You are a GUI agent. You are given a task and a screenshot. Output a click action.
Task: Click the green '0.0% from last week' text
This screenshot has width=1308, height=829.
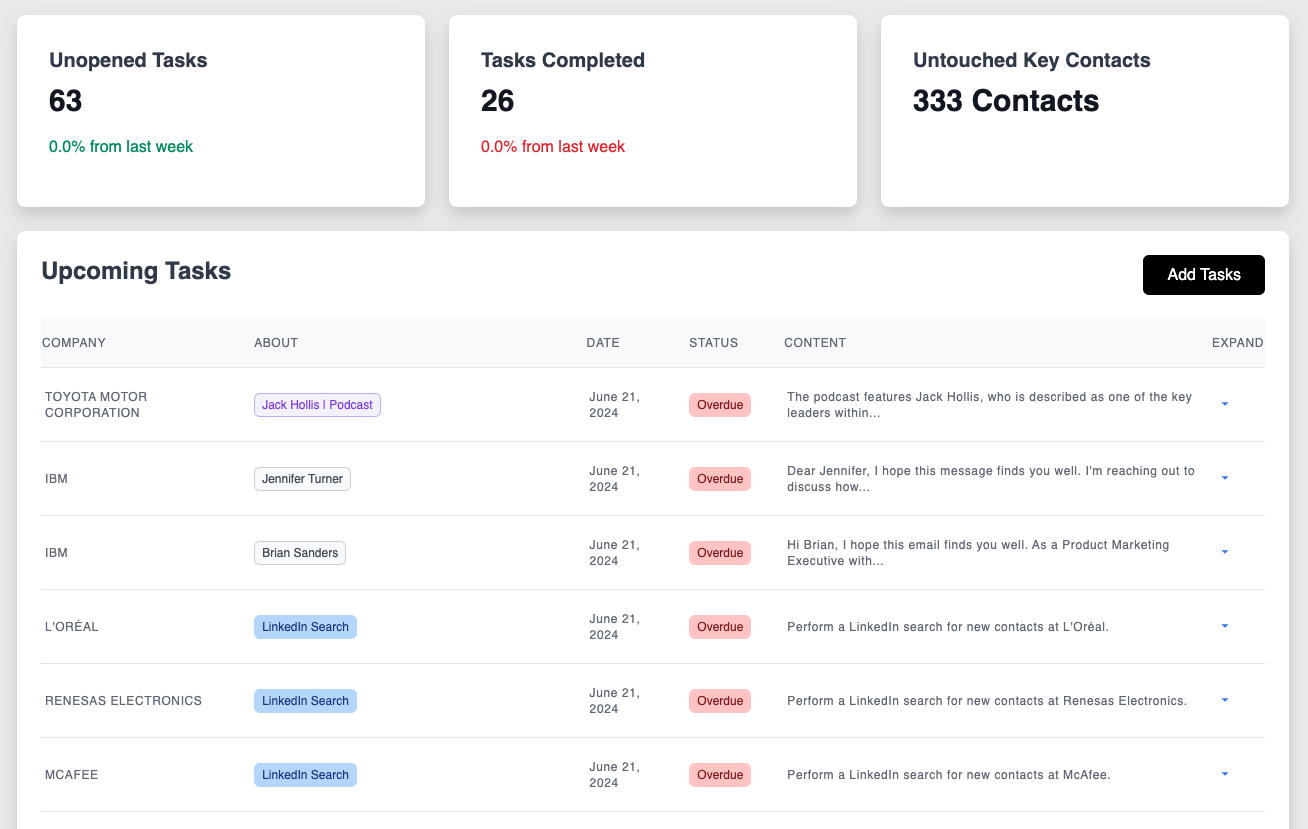coord(121,146)
